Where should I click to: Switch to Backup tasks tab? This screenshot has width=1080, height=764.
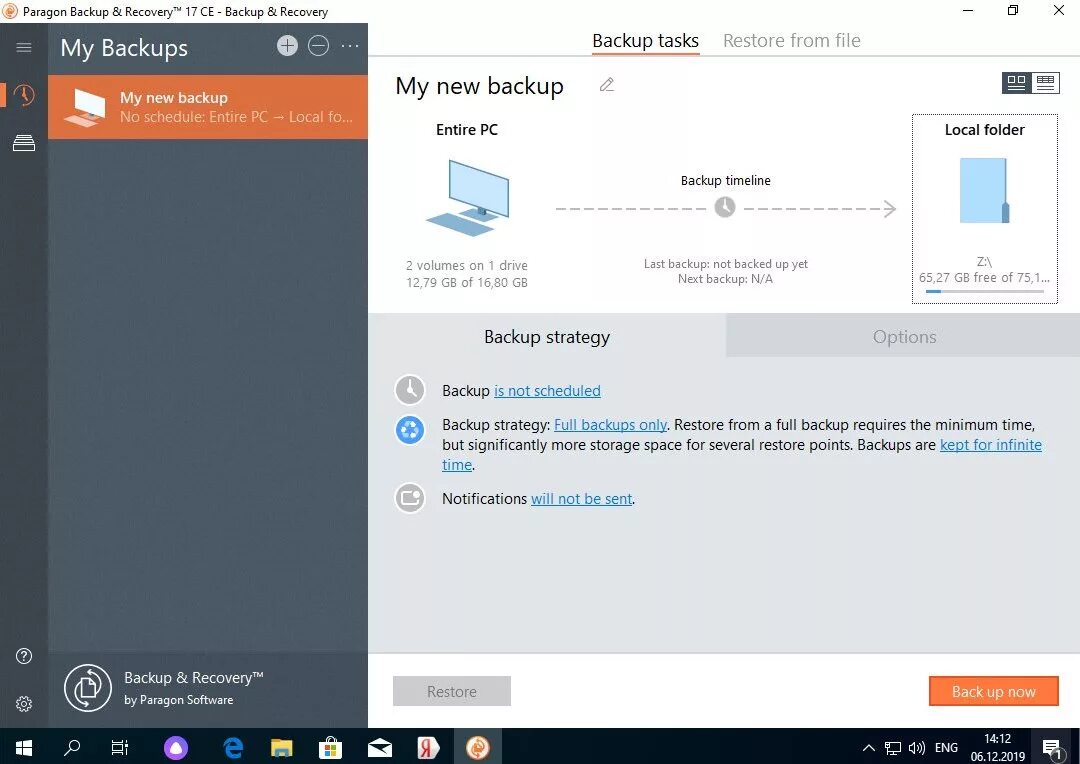tap(645, 41)
